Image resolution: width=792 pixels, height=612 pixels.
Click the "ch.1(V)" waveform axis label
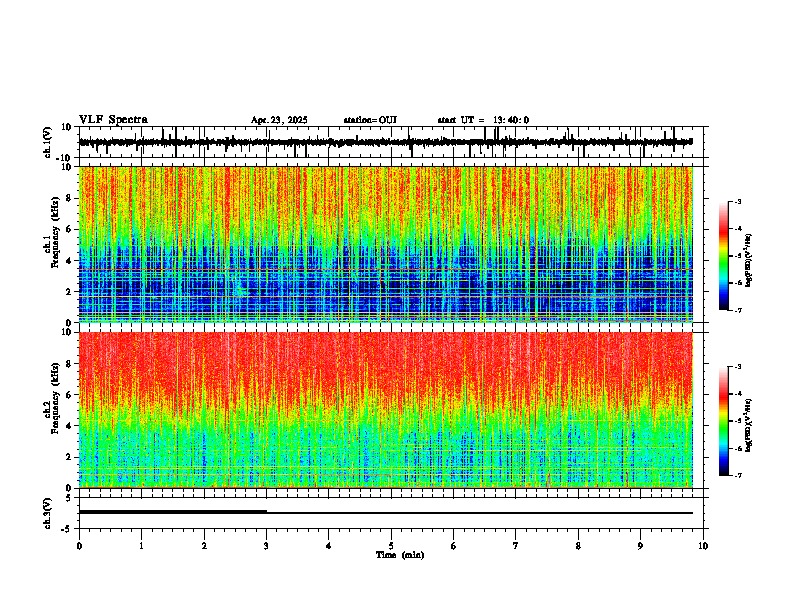tap(48, 142)
